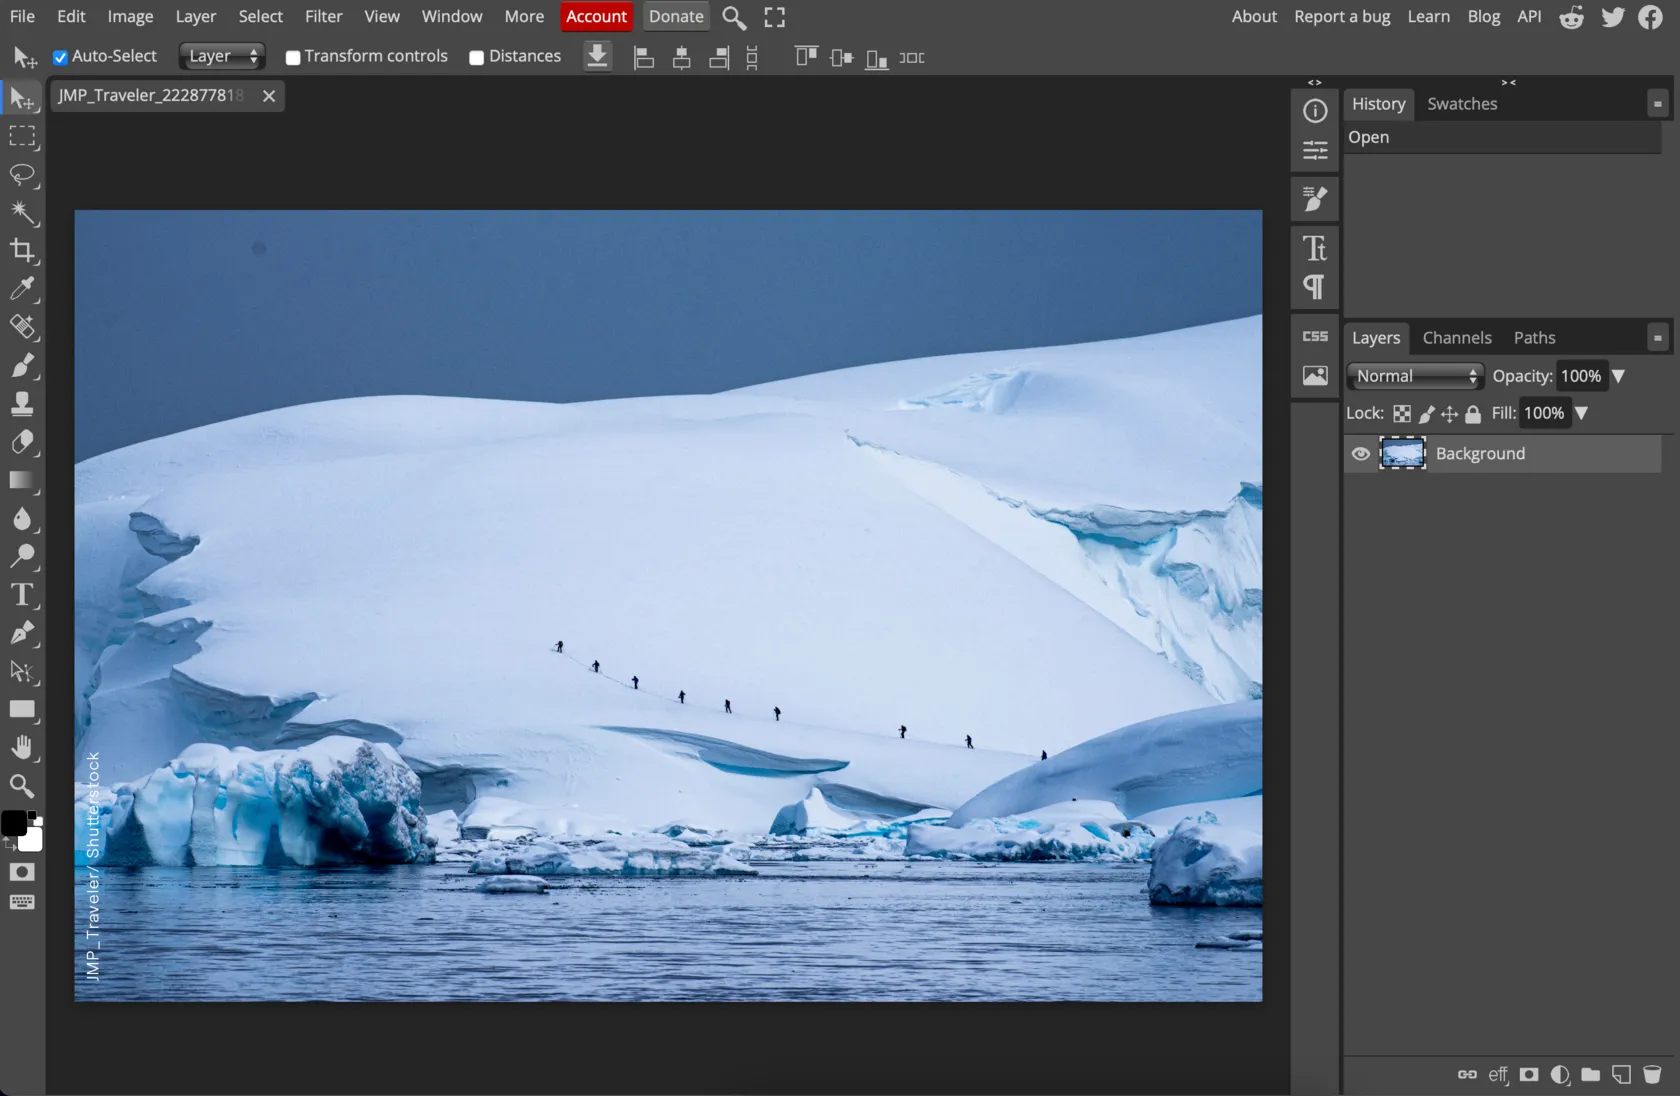Select the Magic Wand tool

pyautogui.click(x=22, y=212)
